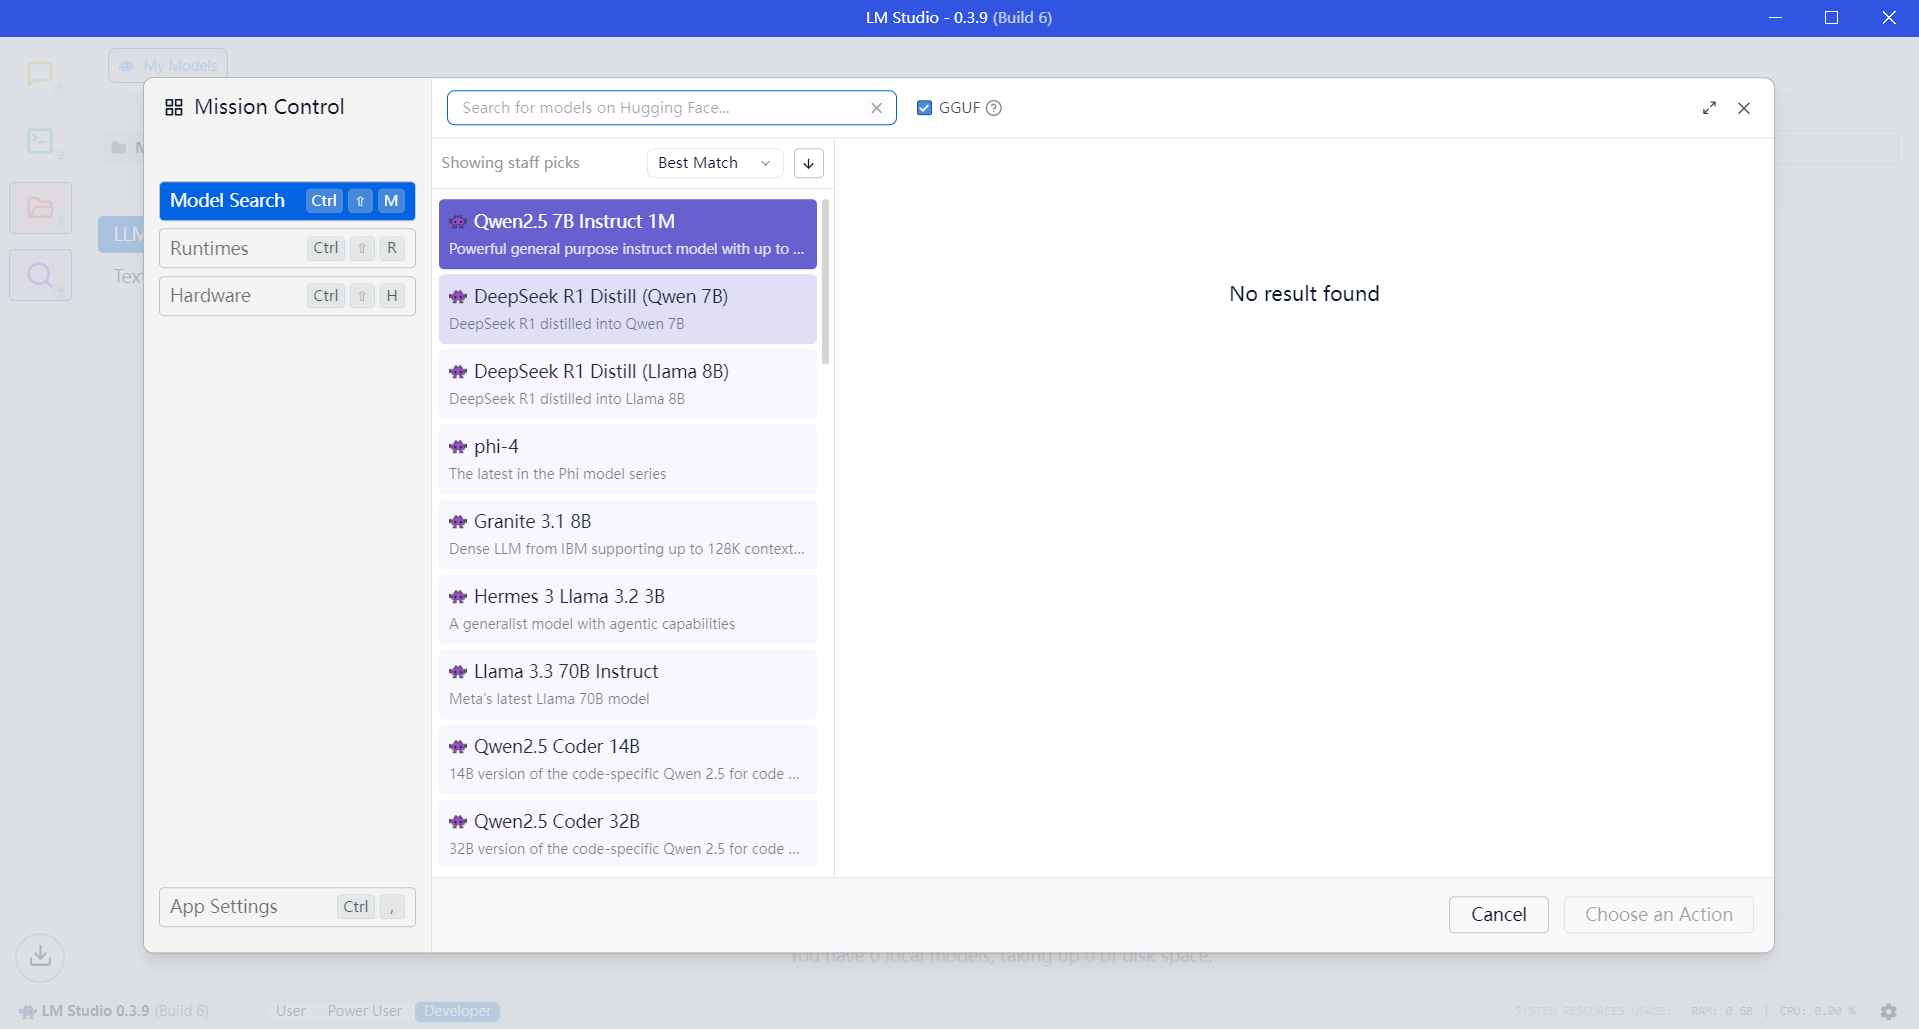1919x1029 pixels.
Task: Select the phi-4 model
Action: click(x=628, y=459)
